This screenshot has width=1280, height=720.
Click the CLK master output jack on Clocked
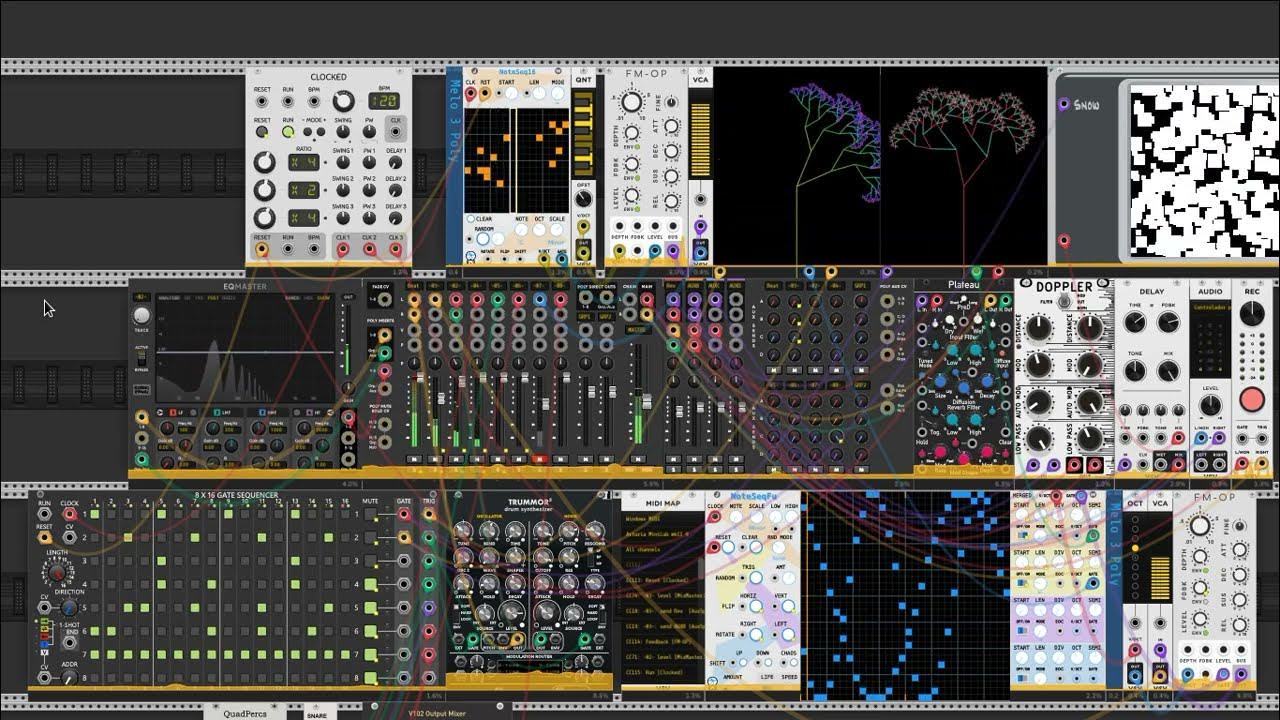[x=396, y=132]
